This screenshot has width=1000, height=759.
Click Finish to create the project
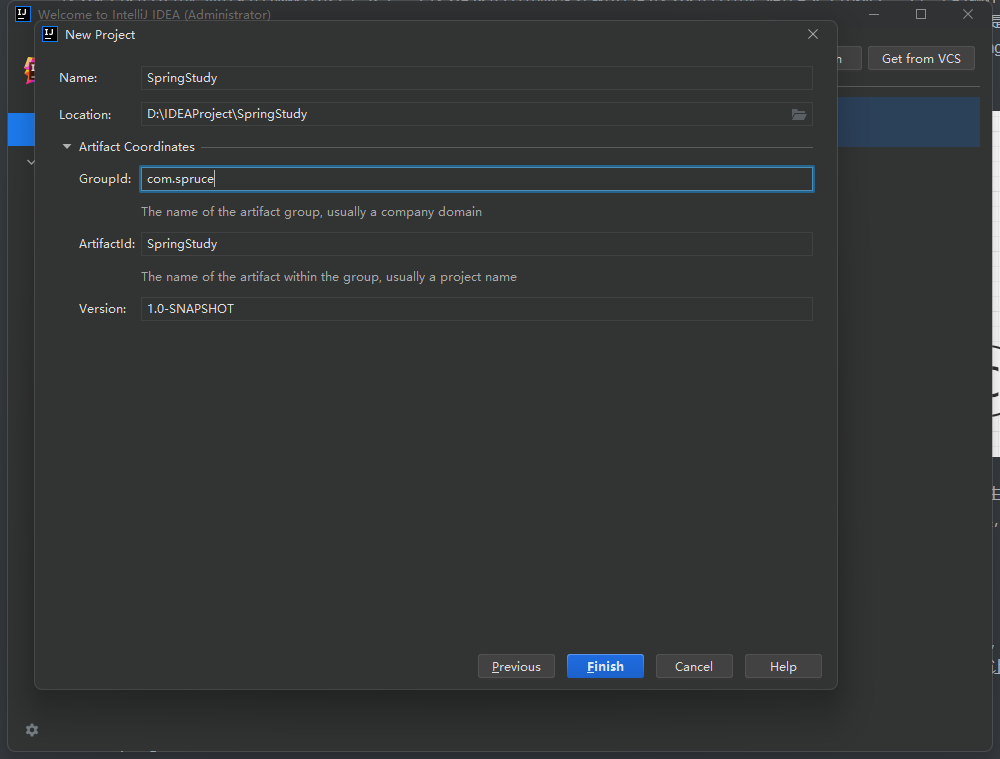tap(605, 667)
